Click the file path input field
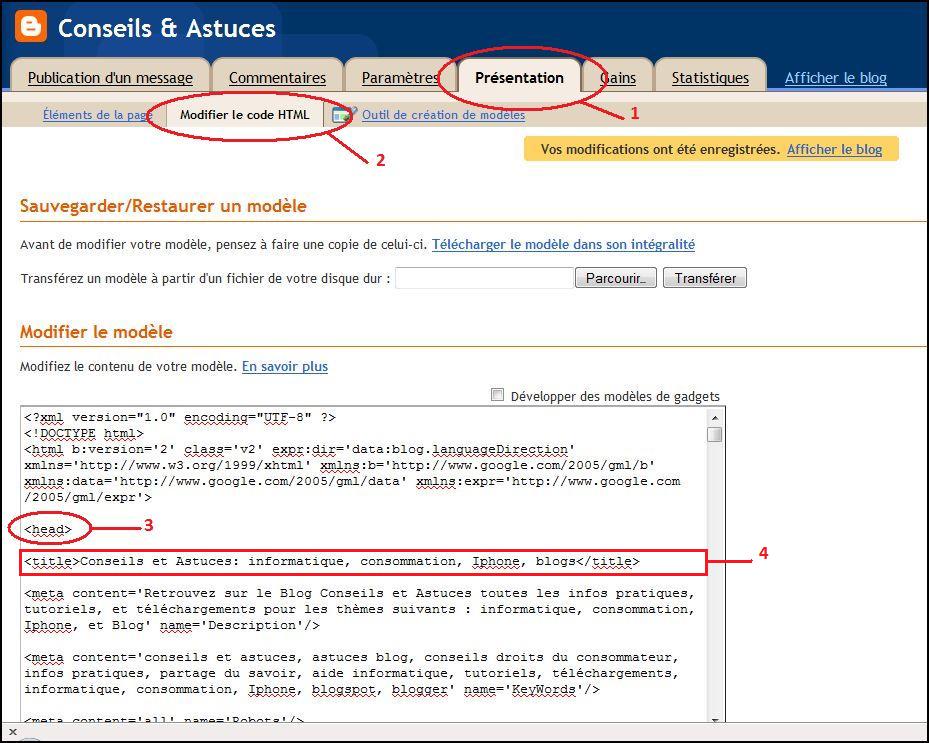Screen dimensions: 929x743 pyautogui.click(x=484, y=278)
